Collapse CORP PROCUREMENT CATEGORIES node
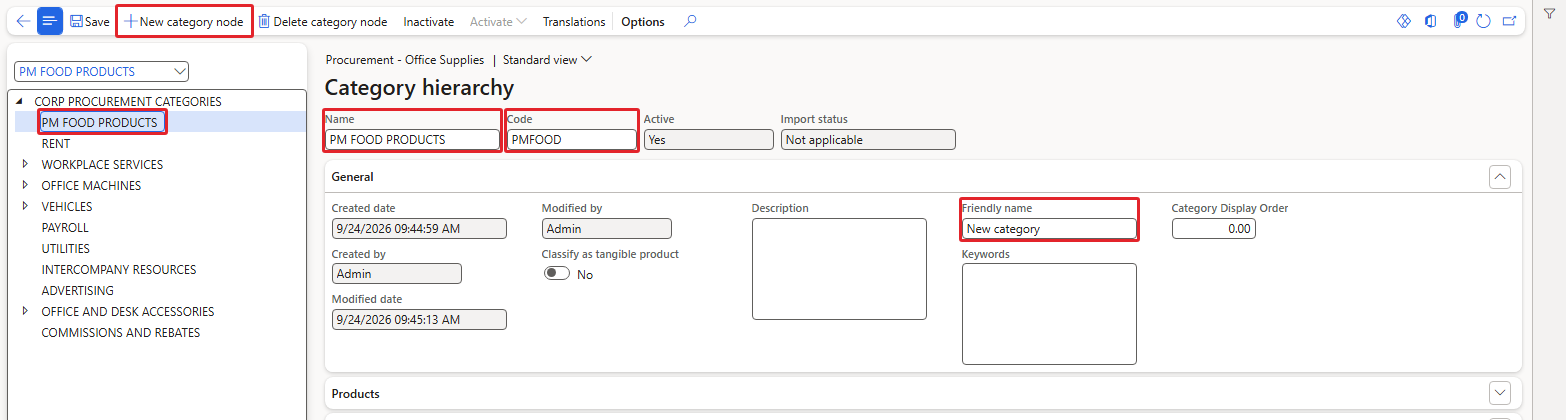The height and width of the screenshot is (420, 1566). click(21, 101)
